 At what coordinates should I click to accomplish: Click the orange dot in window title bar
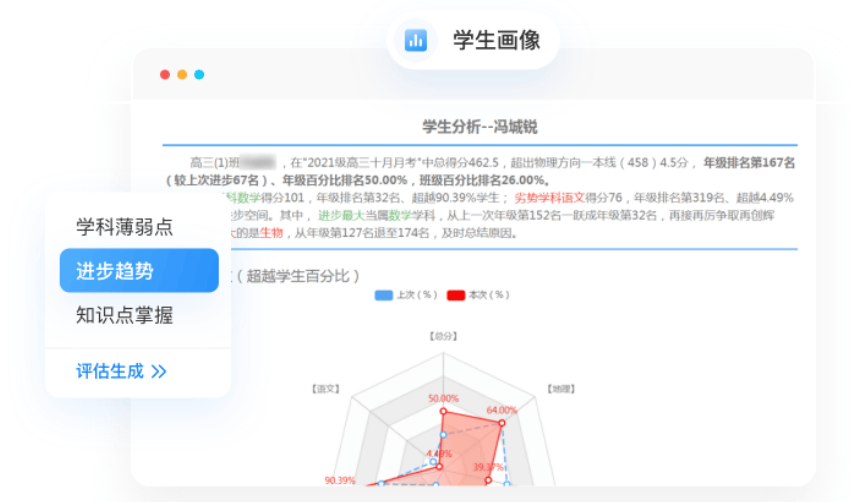(x=182, y=75)
